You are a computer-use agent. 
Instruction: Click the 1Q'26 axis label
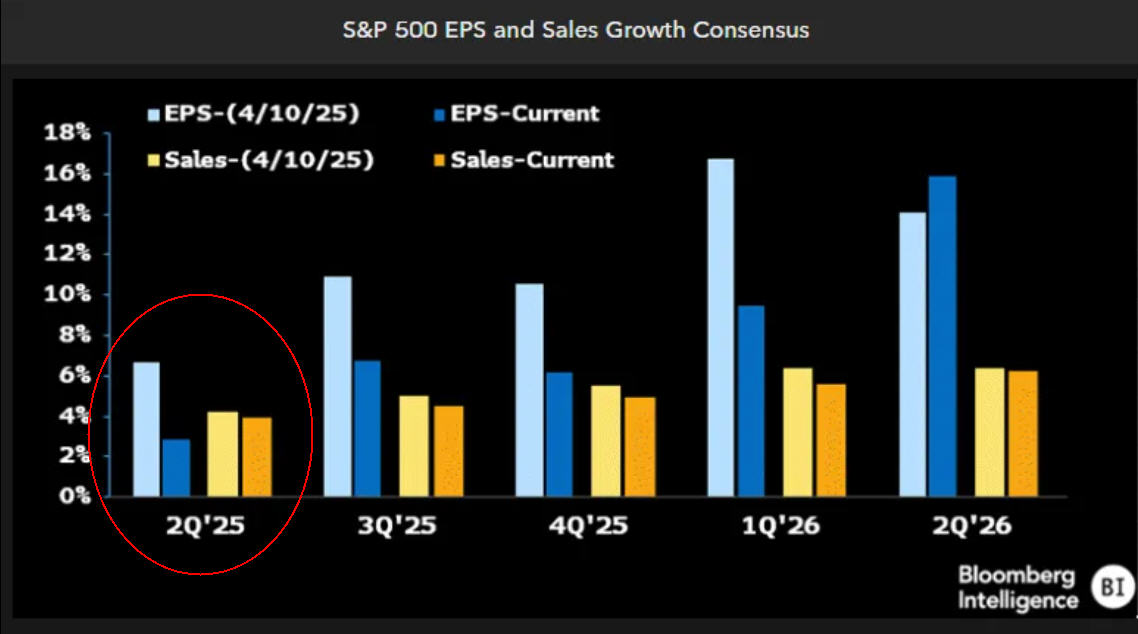pos(780,525)
